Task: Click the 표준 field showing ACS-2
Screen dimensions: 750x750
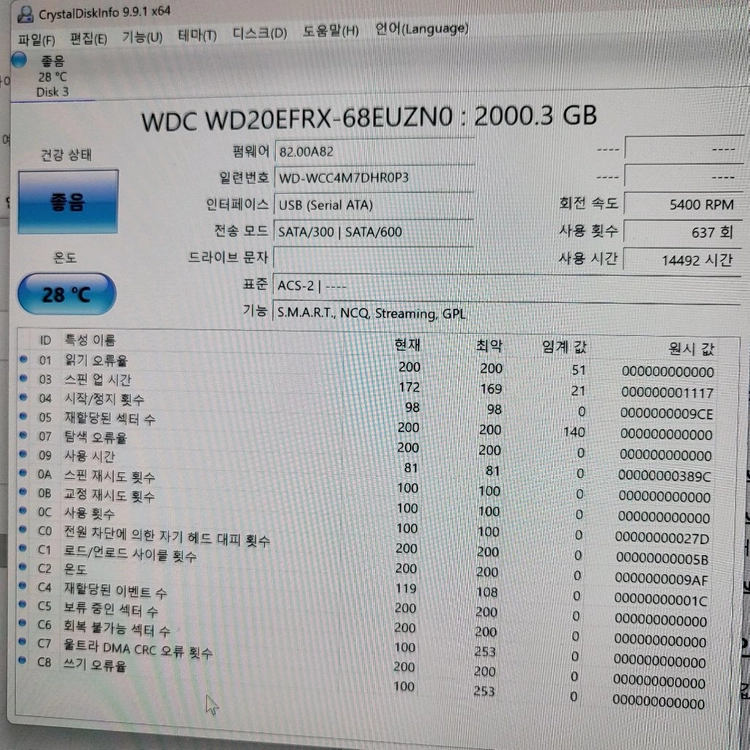Action: tap(507, 286)
